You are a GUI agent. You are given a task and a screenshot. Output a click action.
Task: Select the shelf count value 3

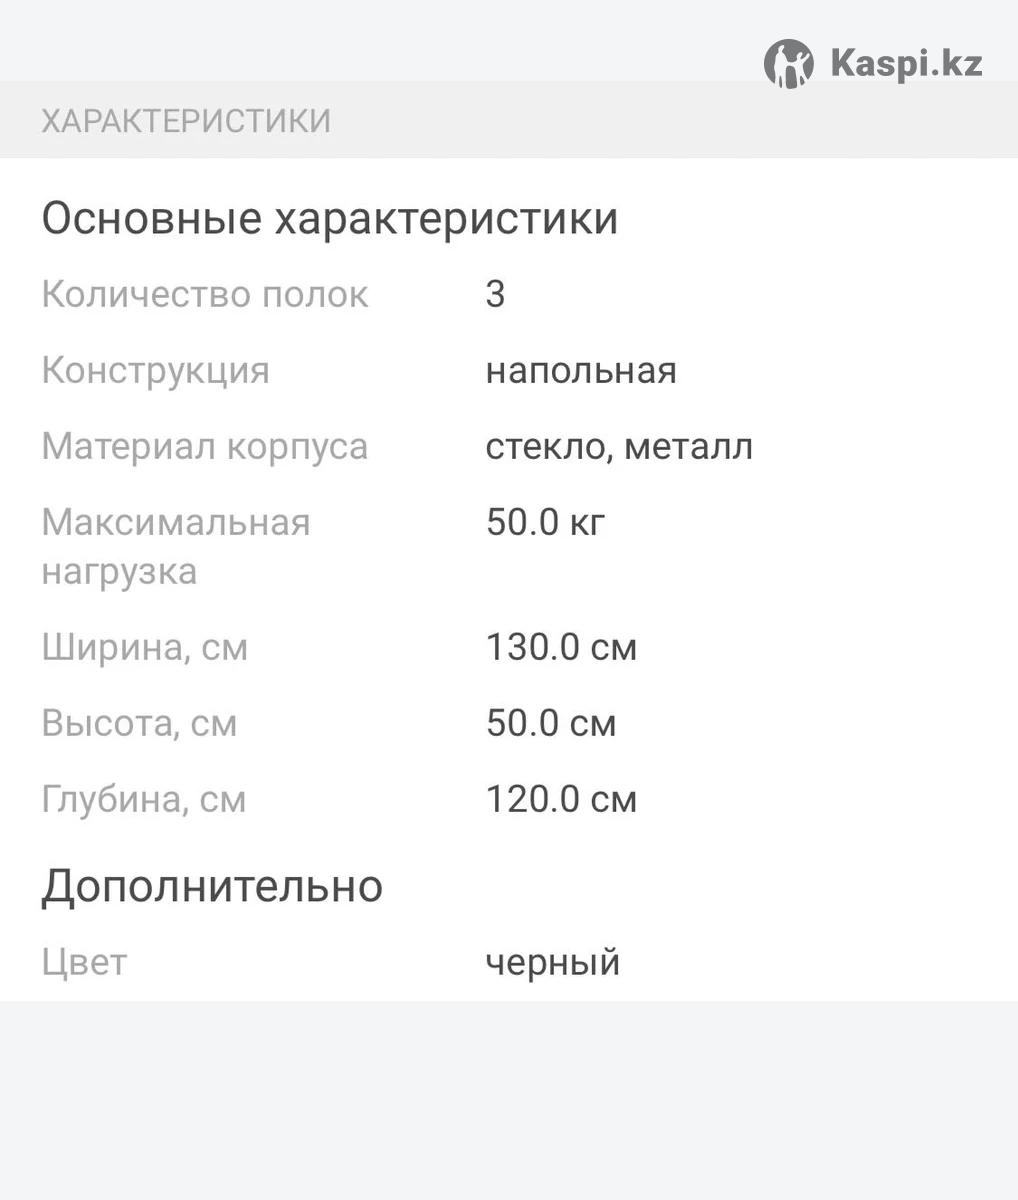pos(495,295)
